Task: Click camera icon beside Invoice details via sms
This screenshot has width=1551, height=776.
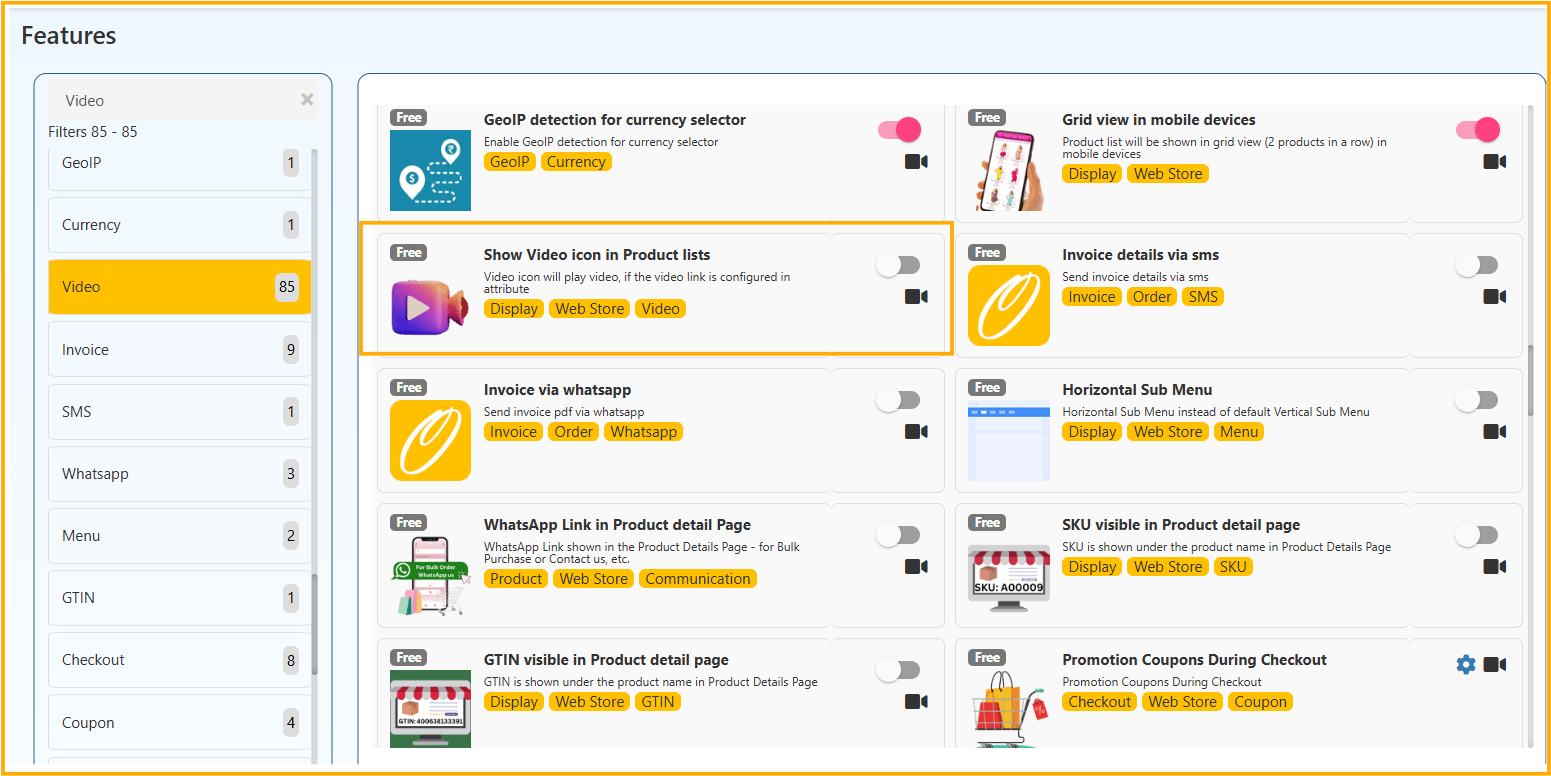Action: (x=1494, y=297)
